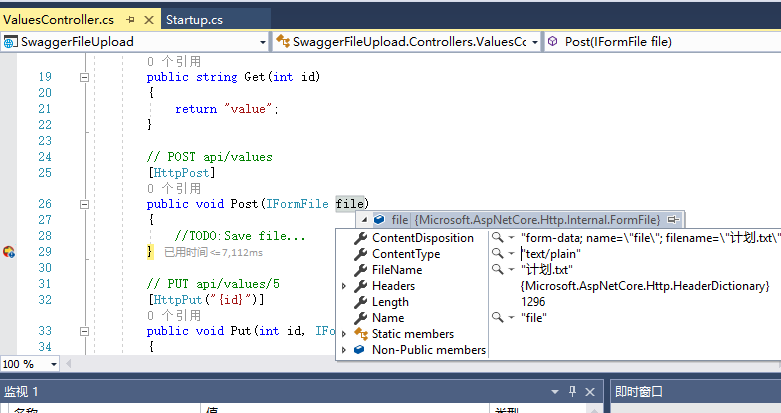
Task: Click the ContentDisposition property wrench icon
Action: 360,238
